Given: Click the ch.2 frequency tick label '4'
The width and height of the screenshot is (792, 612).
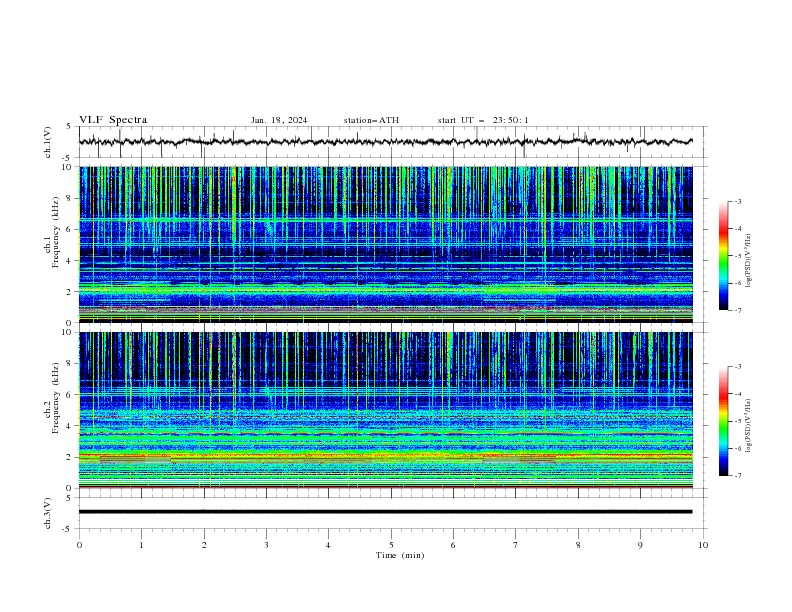Looking at the screenshot, I should (71, 426).
